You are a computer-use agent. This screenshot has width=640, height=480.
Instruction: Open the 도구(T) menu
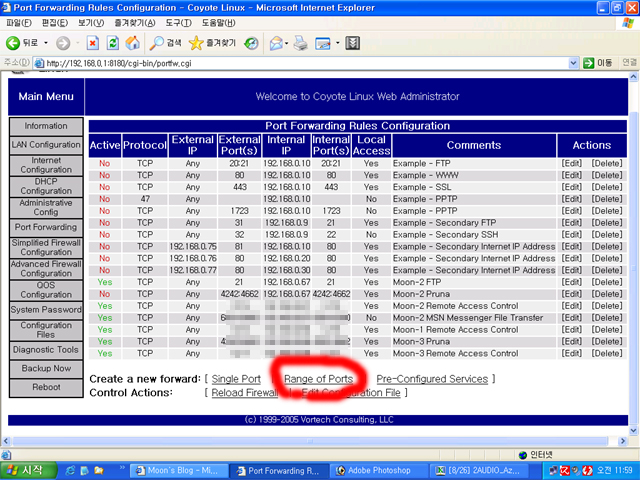pyautogui.click(x=178, y=23)
